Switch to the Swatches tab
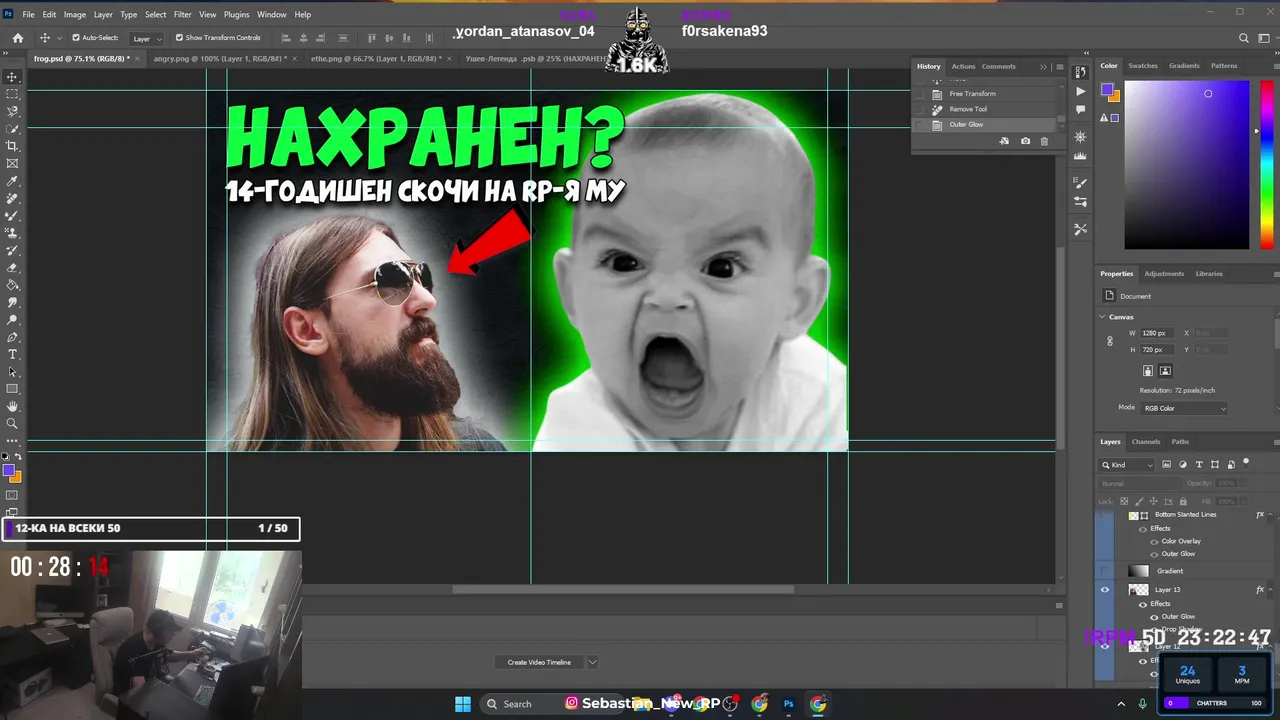 [x=1142, y=66]
